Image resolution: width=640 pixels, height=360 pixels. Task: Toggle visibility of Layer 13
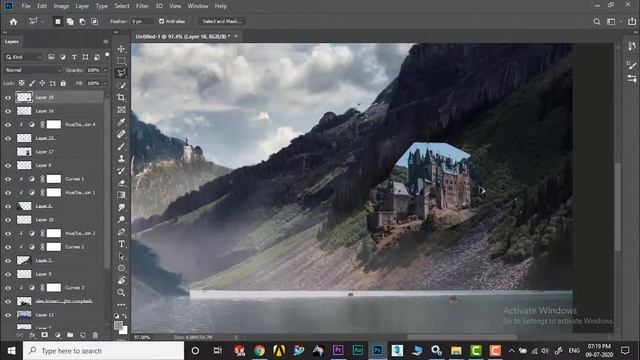point(8,315)
